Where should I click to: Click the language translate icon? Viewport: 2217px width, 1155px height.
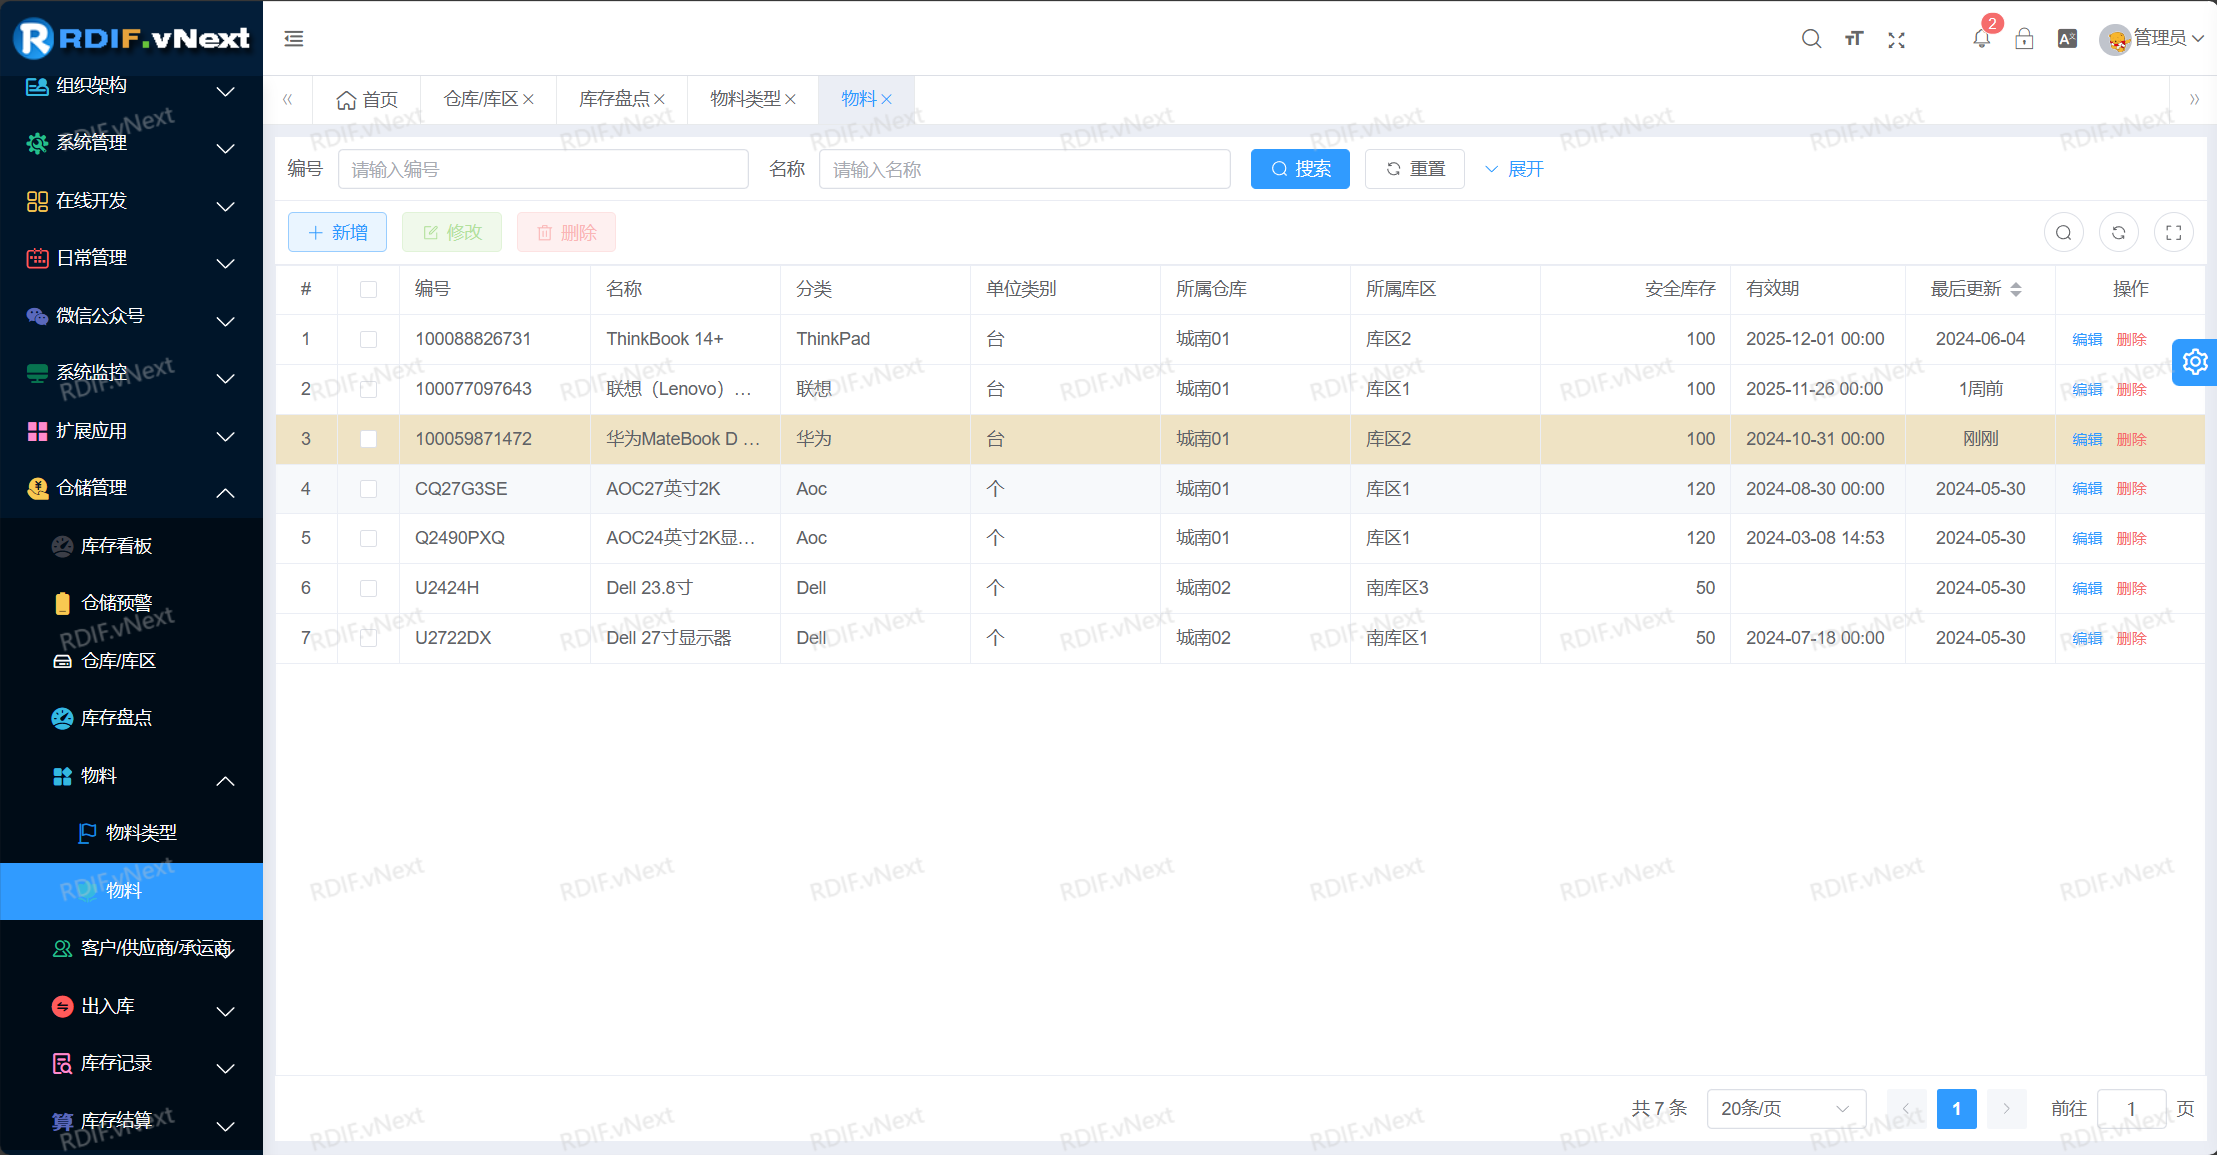[x=2067, y=38]
